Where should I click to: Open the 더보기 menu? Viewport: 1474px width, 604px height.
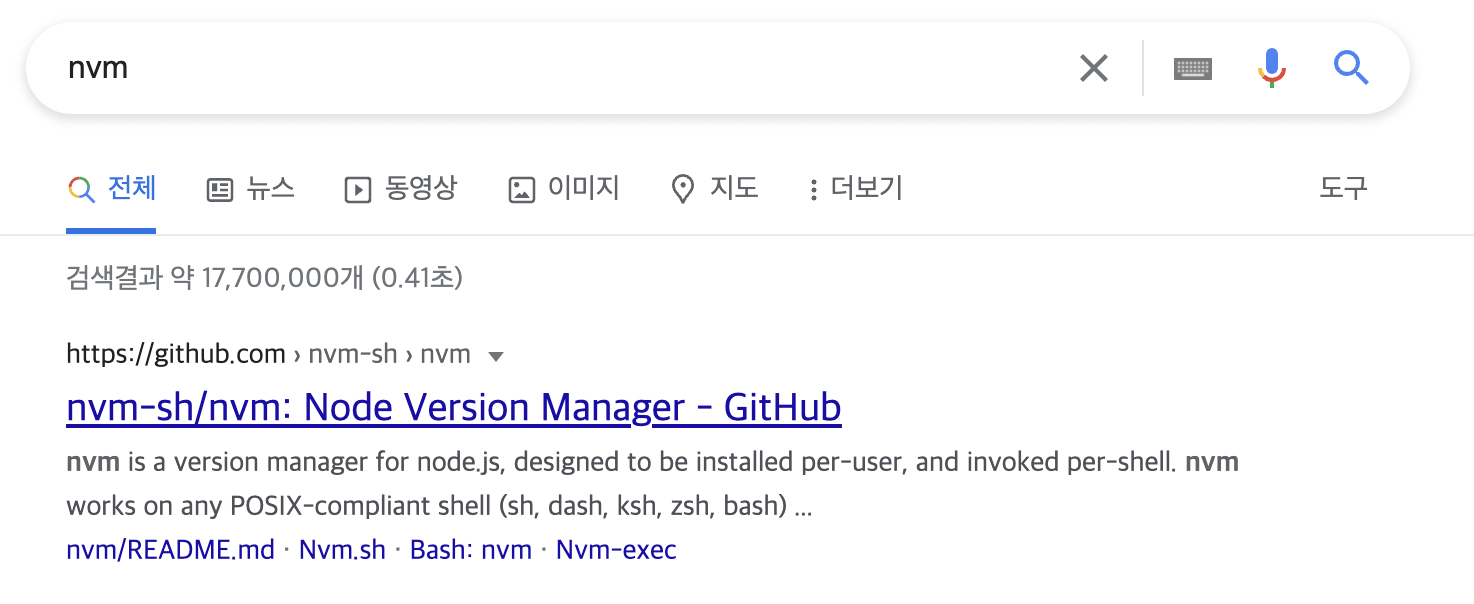(856, 189)
